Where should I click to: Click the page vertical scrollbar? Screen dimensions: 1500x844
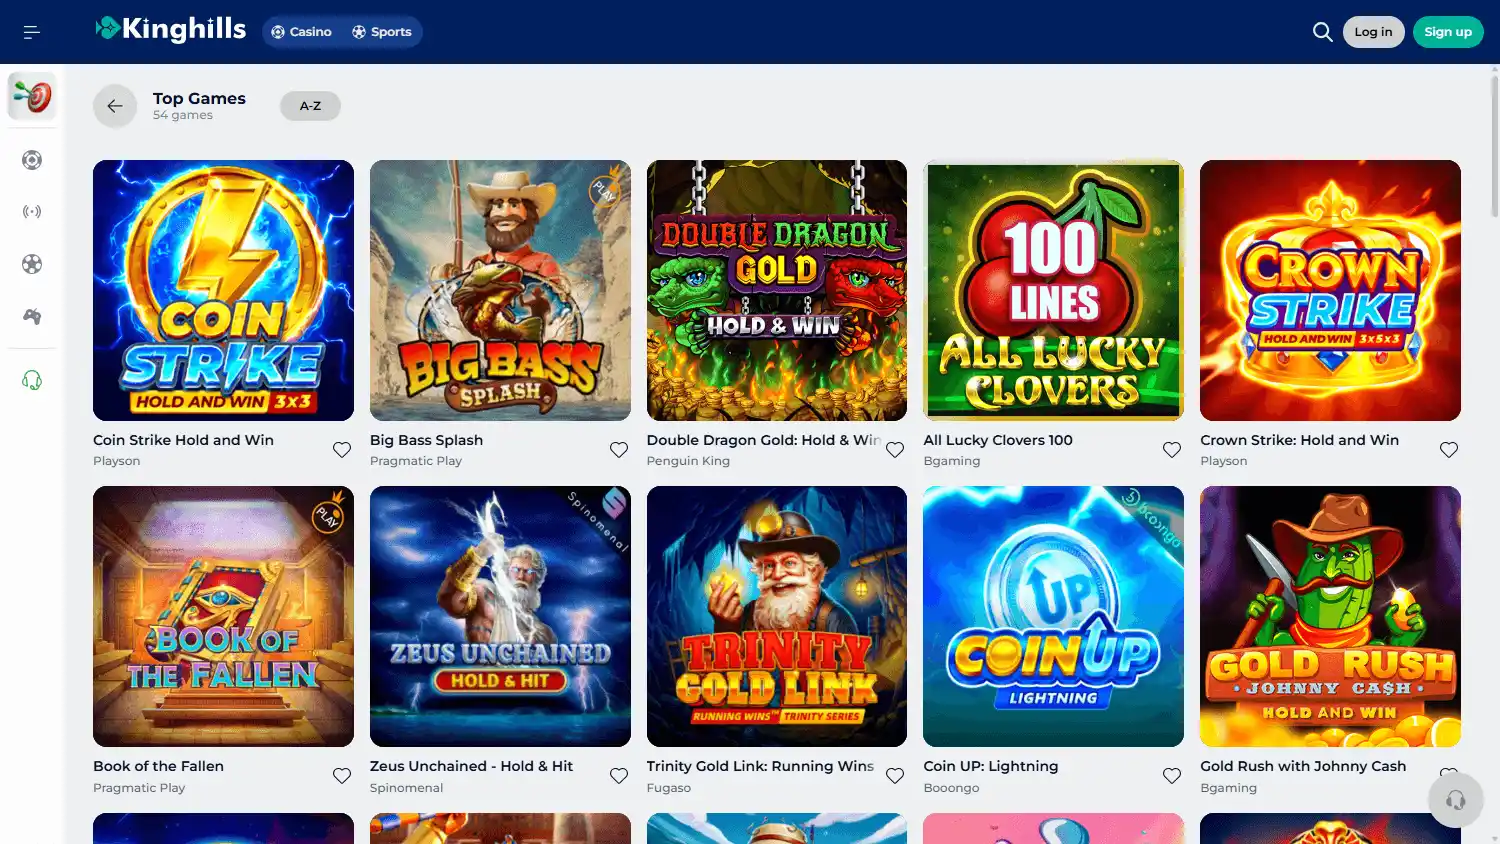point(1494,145)
